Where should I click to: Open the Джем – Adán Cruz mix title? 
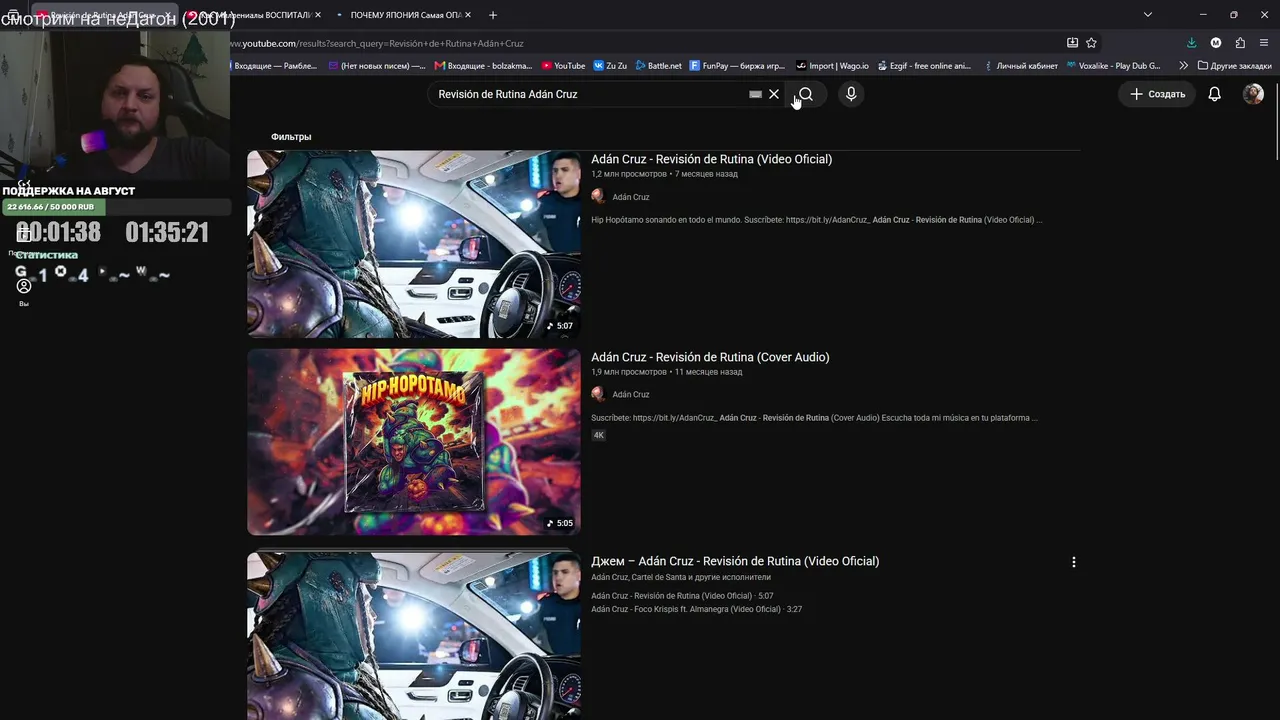[735, 561]
